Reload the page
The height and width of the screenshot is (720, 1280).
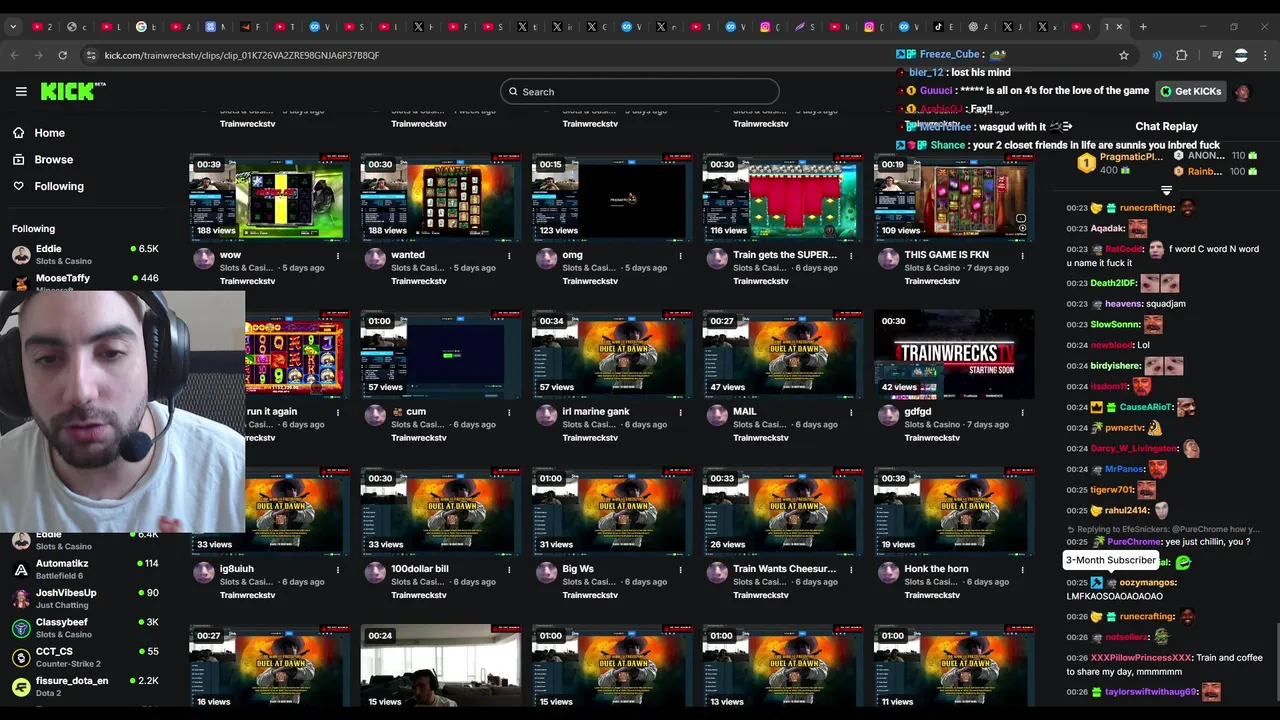point(62,55)
